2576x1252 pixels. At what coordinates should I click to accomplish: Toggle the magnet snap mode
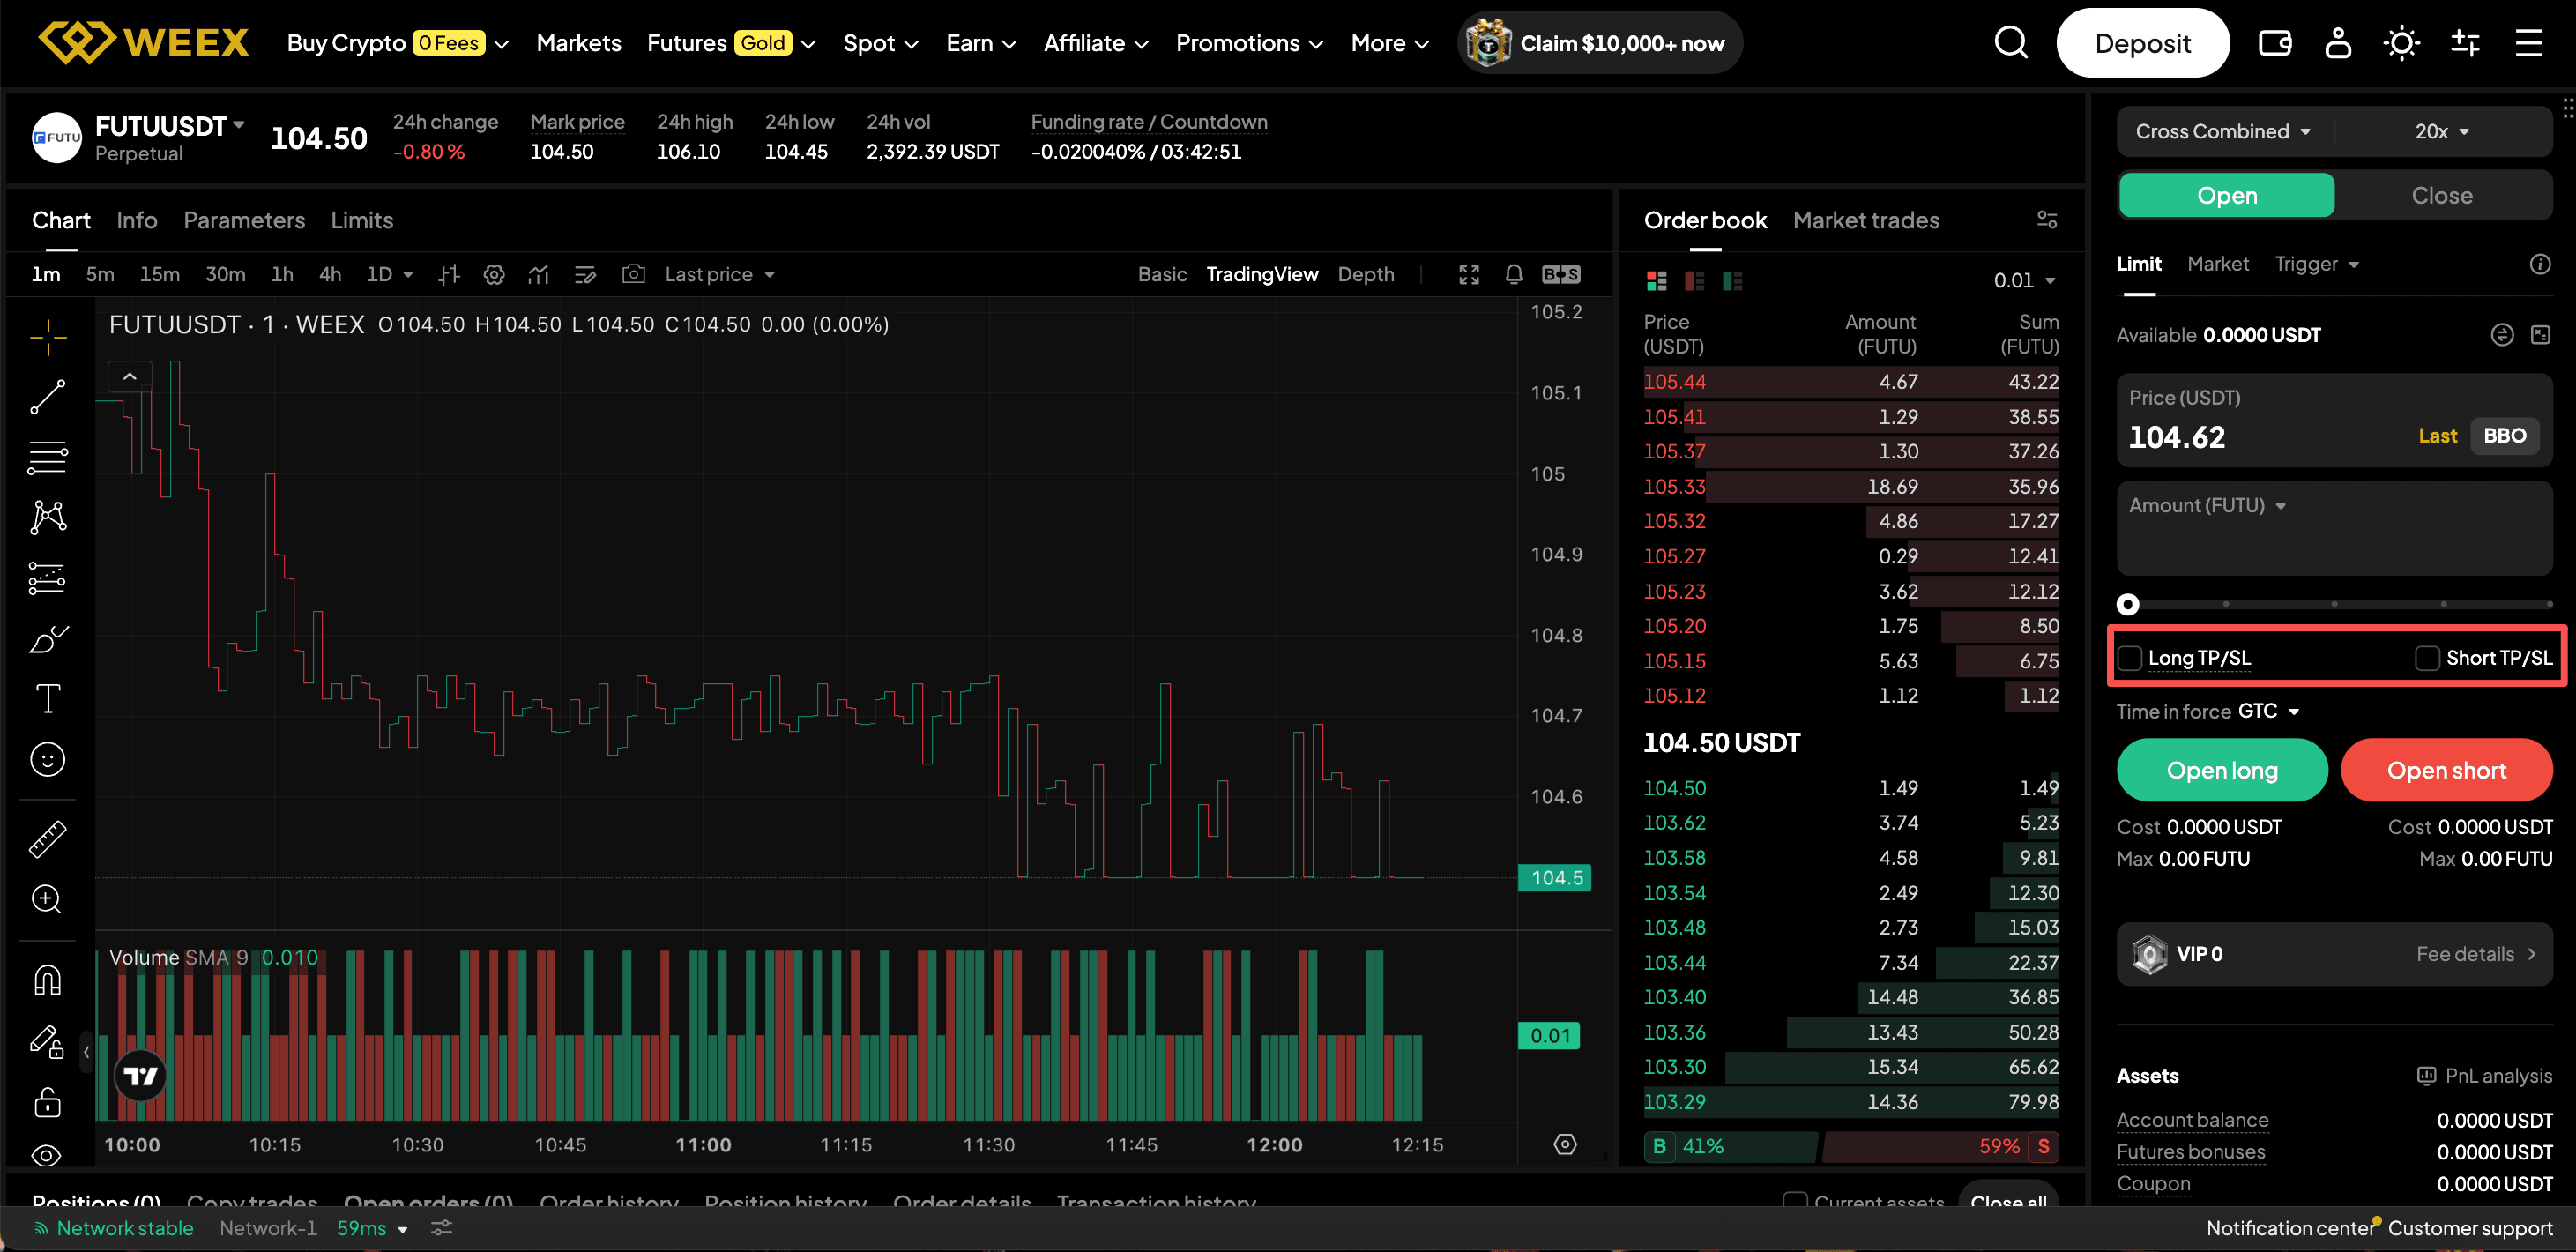point(47,980)
